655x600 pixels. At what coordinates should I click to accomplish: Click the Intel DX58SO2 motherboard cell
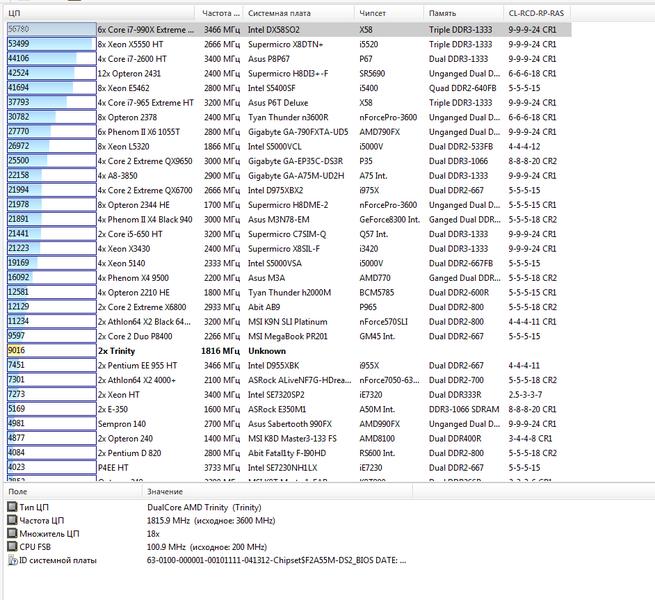point(274,30)
